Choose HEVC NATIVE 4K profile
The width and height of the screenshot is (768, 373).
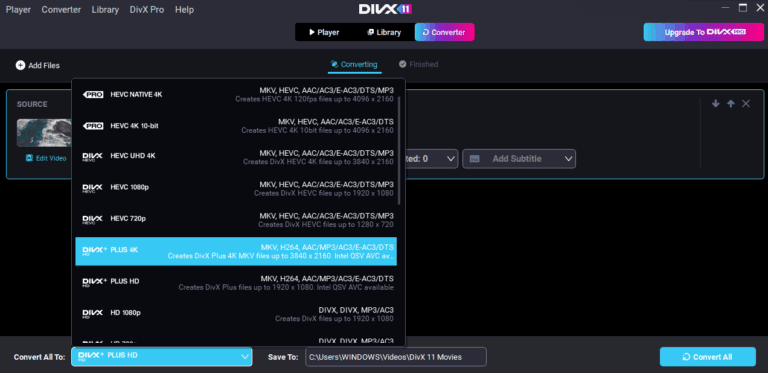[236, 95]
